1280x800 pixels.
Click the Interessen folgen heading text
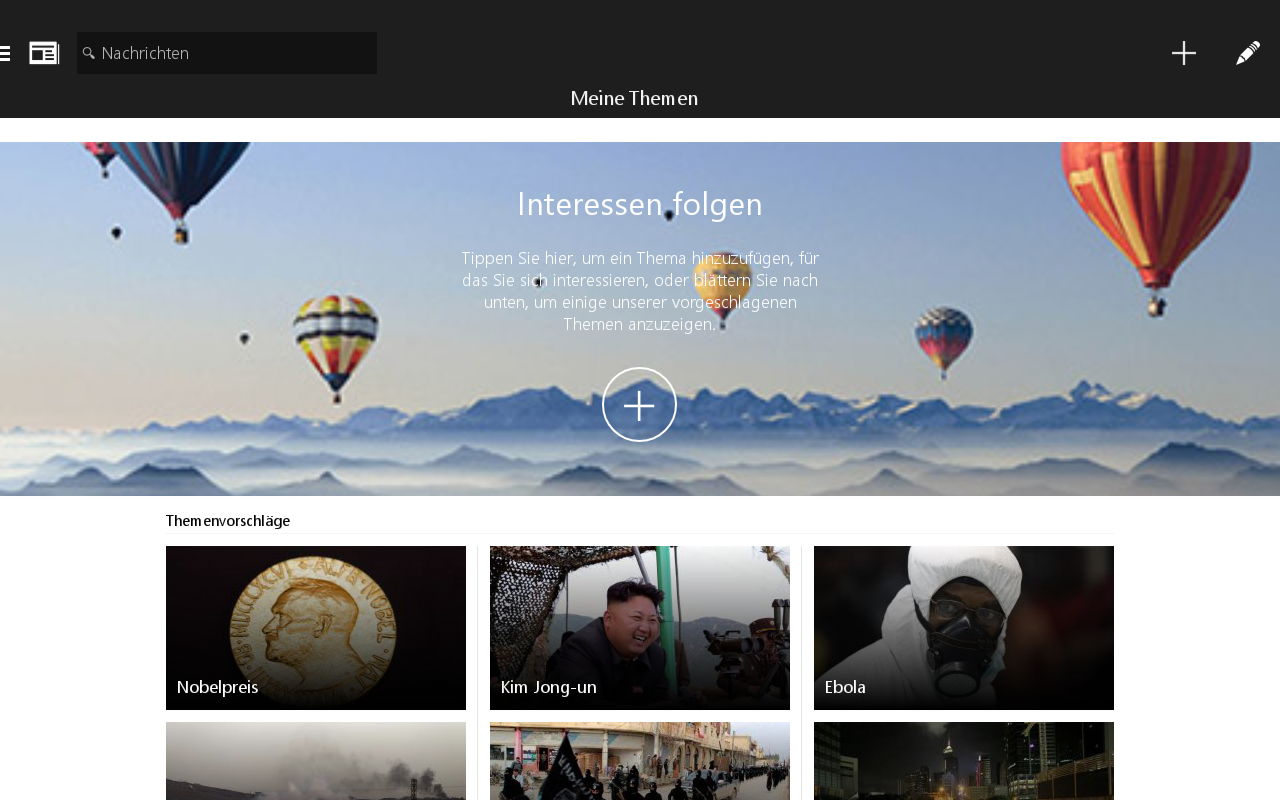[x=640, y=204]
